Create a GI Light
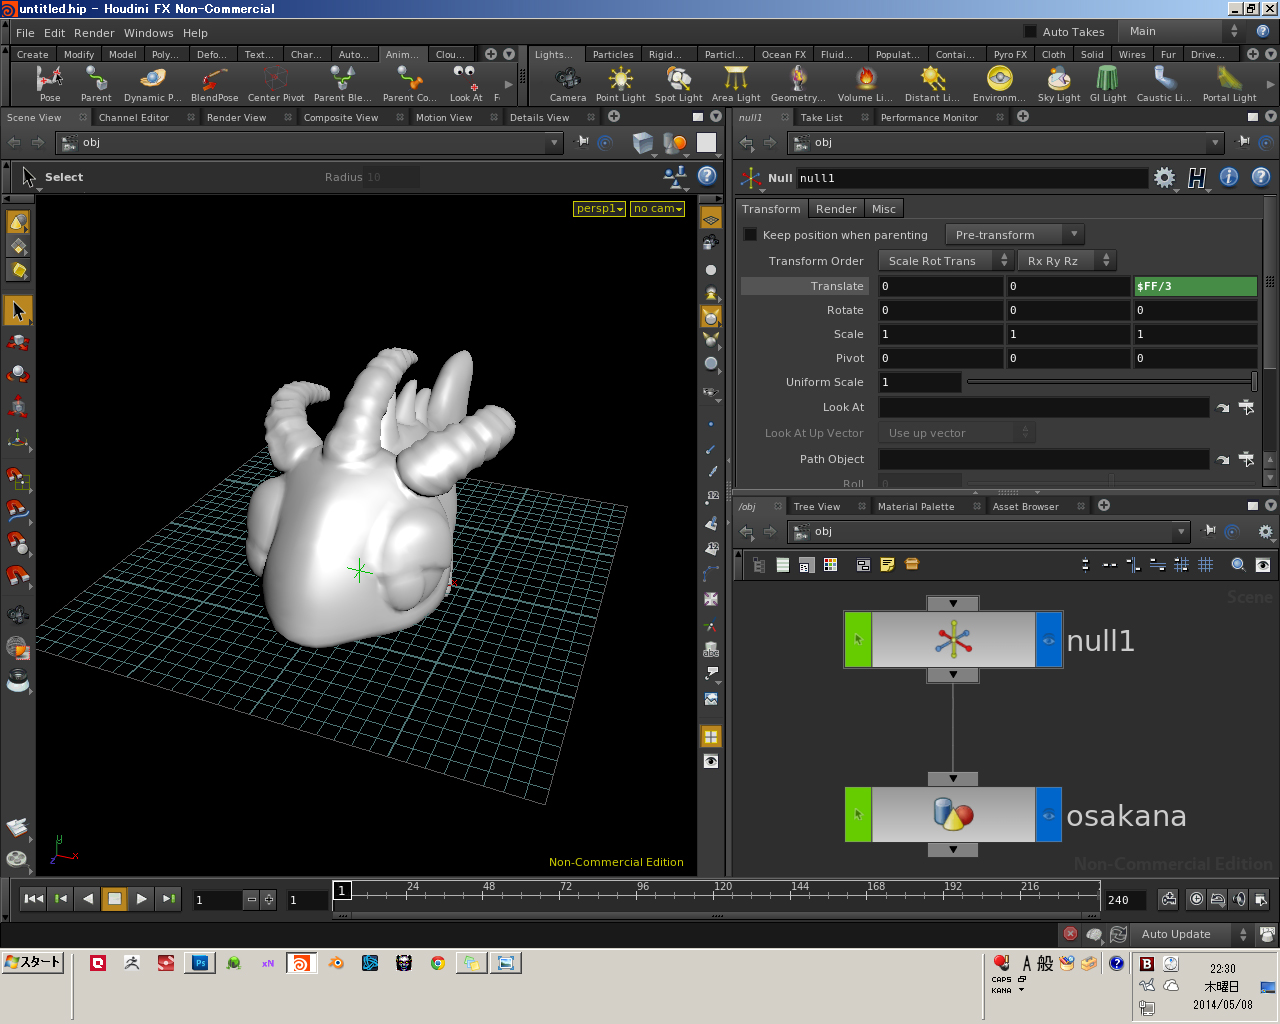Viewport: 1280px width, 1024px height. [x=1107, y=84]
